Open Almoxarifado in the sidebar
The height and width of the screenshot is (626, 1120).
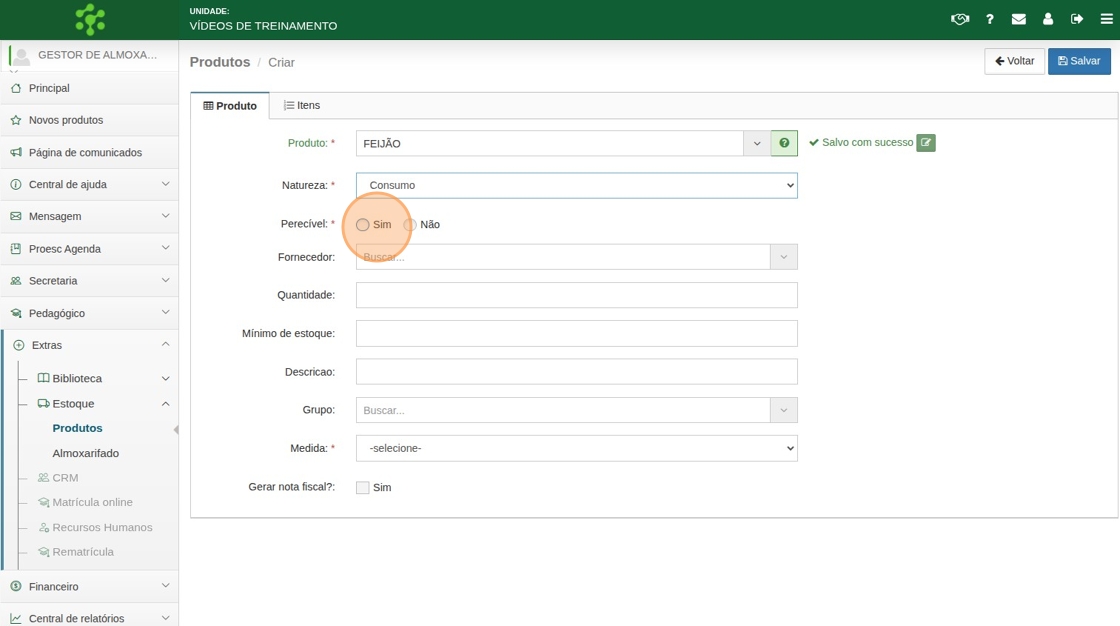tap(85, 453)
